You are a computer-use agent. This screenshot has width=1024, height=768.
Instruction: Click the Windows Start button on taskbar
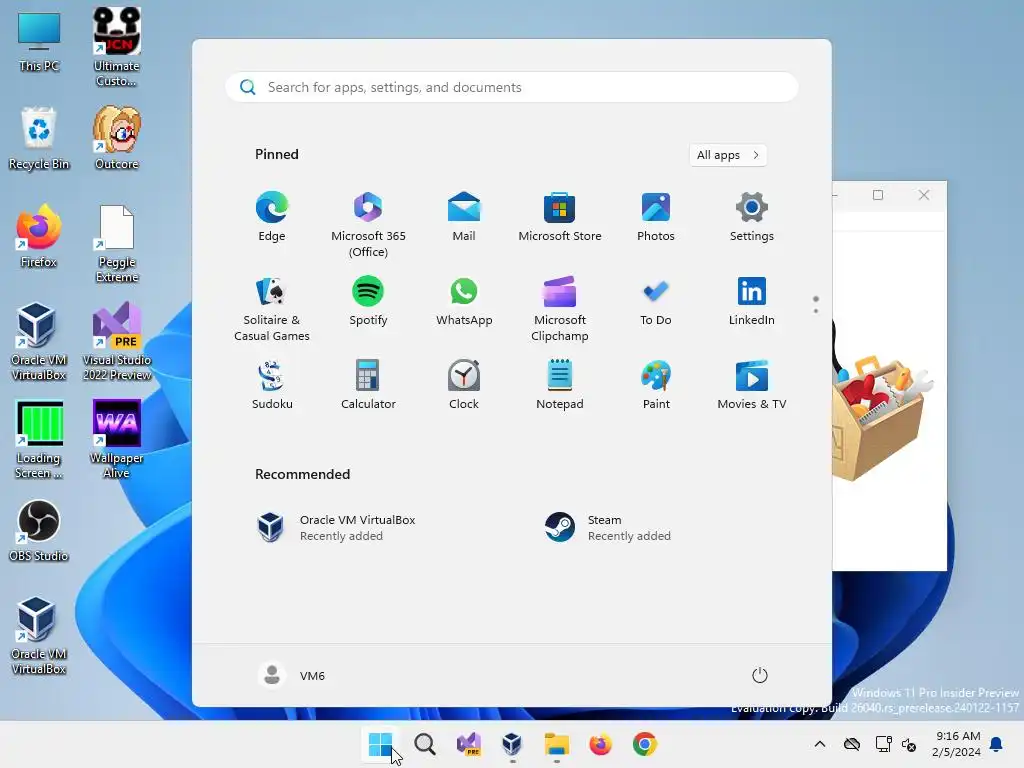tap(380, 744)
